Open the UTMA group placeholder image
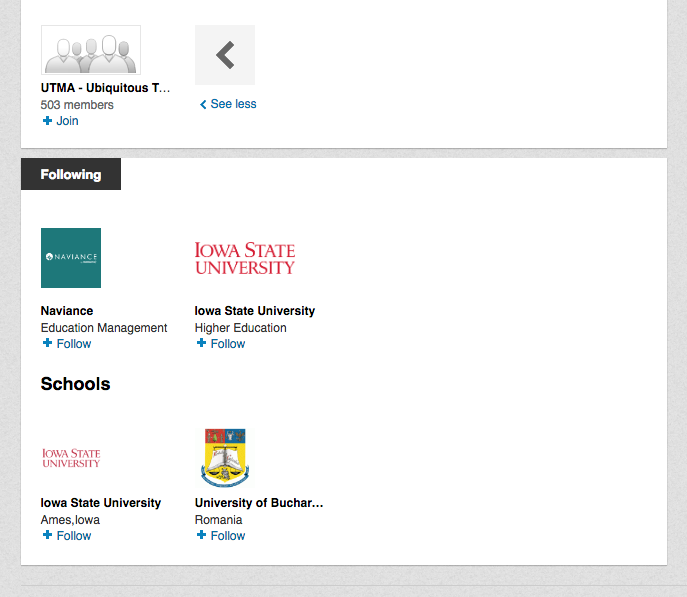 coord(91,49)
